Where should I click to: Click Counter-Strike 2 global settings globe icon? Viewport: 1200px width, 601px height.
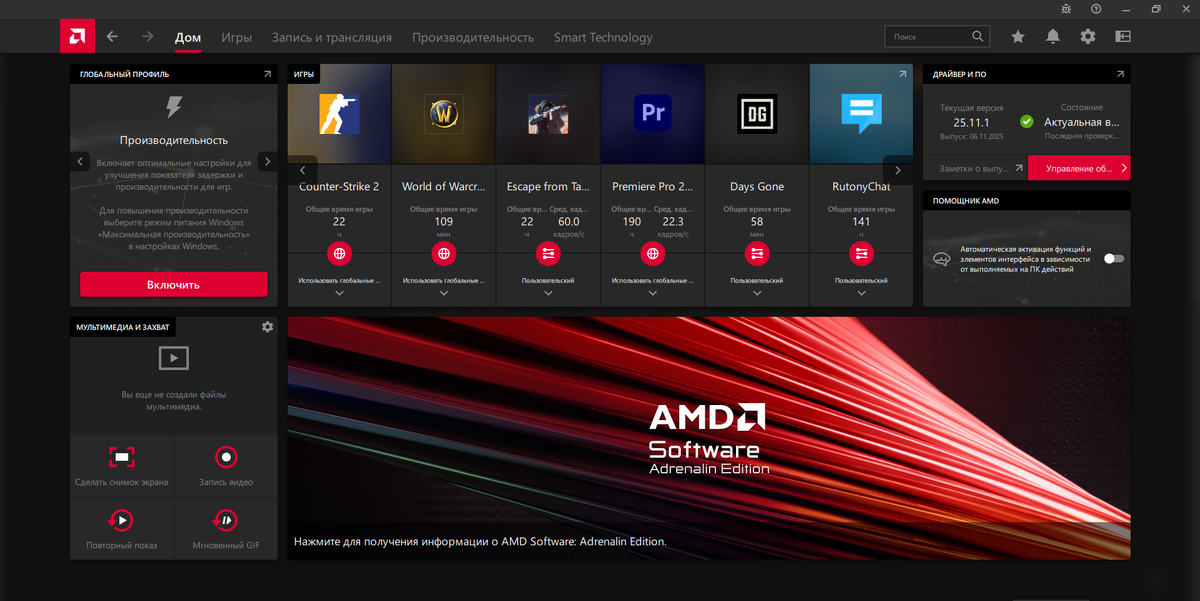[x=339, y=254]
